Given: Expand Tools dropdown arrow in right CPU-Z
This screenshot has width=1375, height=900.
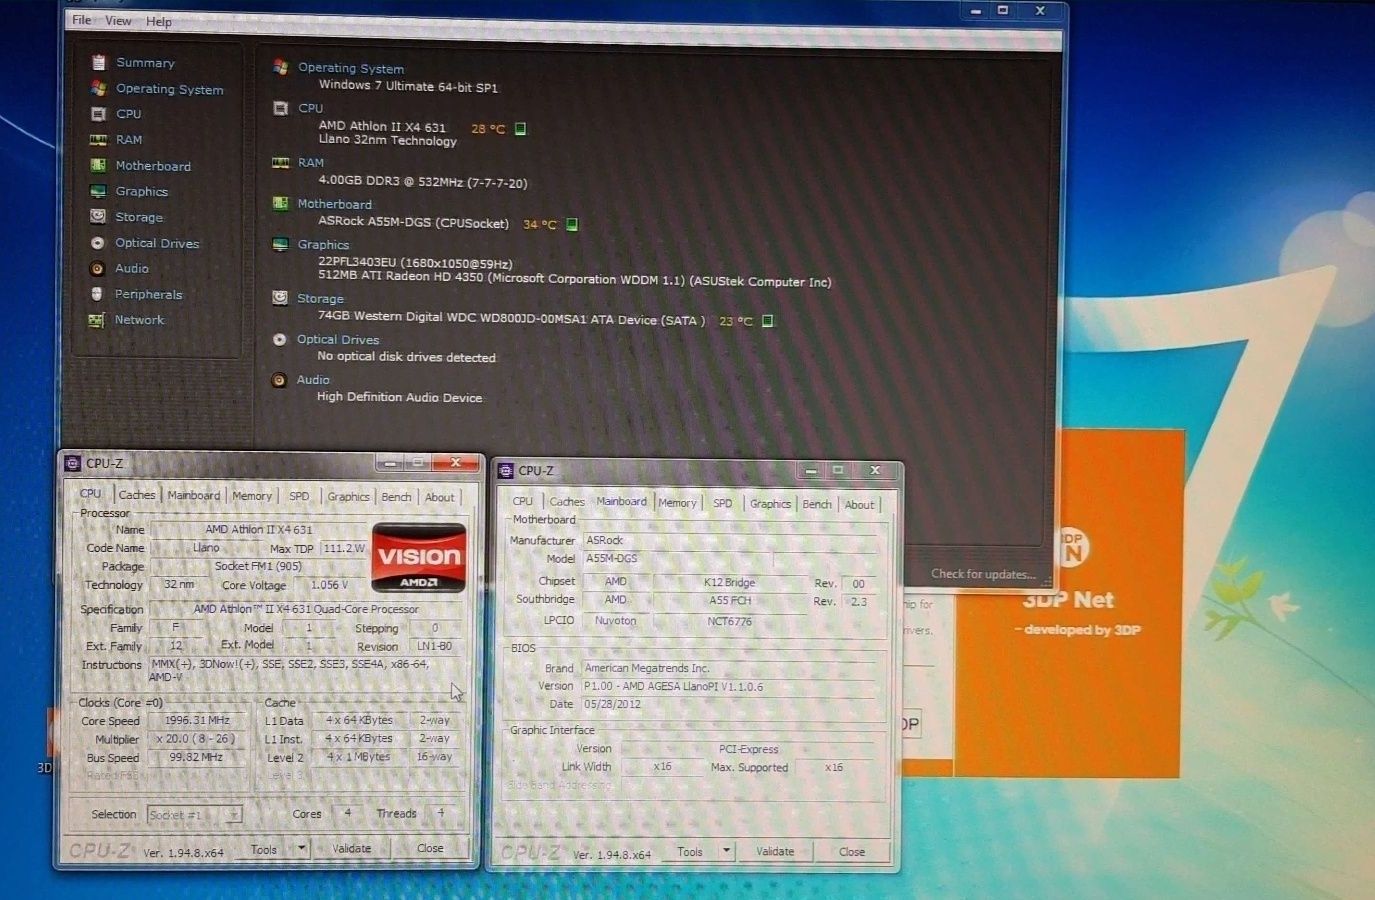Looking at the screenshot, I should [x=727, y=851].
